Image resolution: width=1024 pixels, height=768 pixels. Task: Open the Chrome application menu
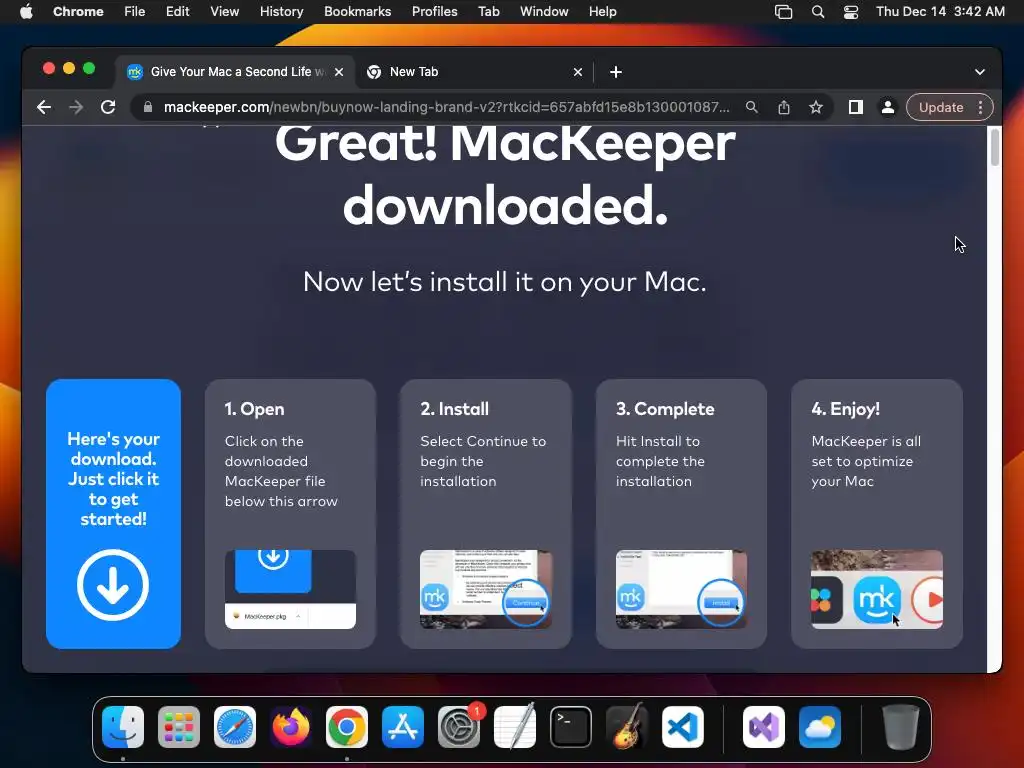[x=78, y=11]
